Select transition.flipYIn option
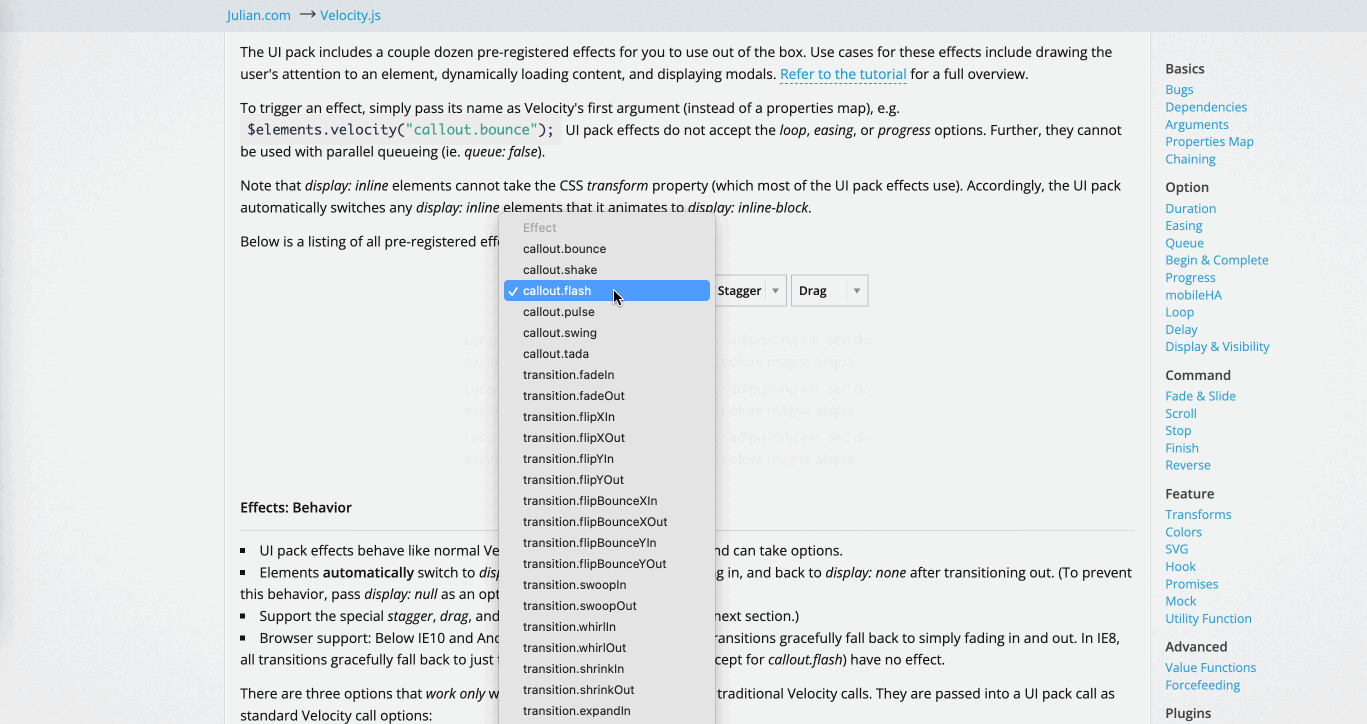 [x=607, y=459]
